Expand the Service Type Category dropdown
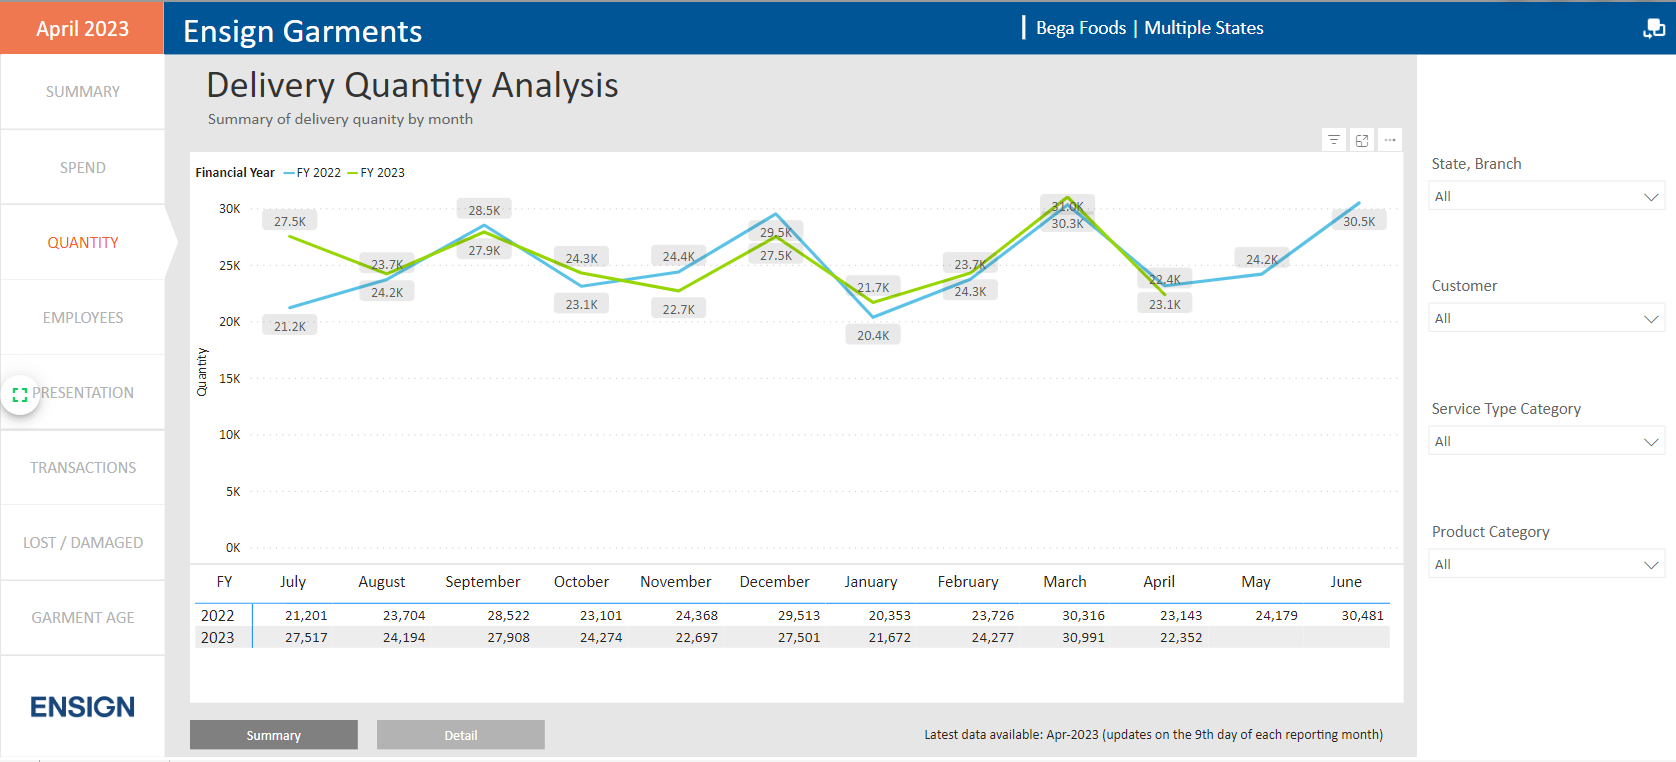Viewport: 1676px width, 762px height. pos(1546,441)
